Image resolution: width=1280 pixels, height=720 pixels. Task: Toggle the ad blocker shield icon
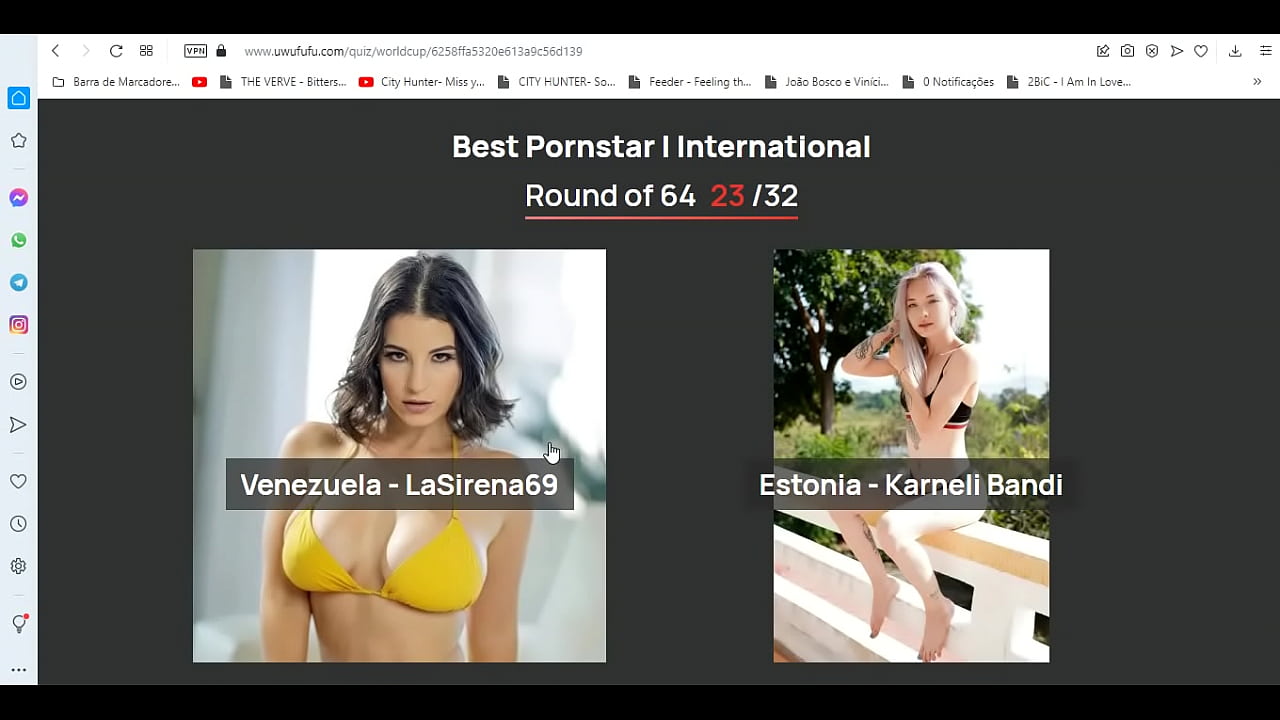point(1152,51)
